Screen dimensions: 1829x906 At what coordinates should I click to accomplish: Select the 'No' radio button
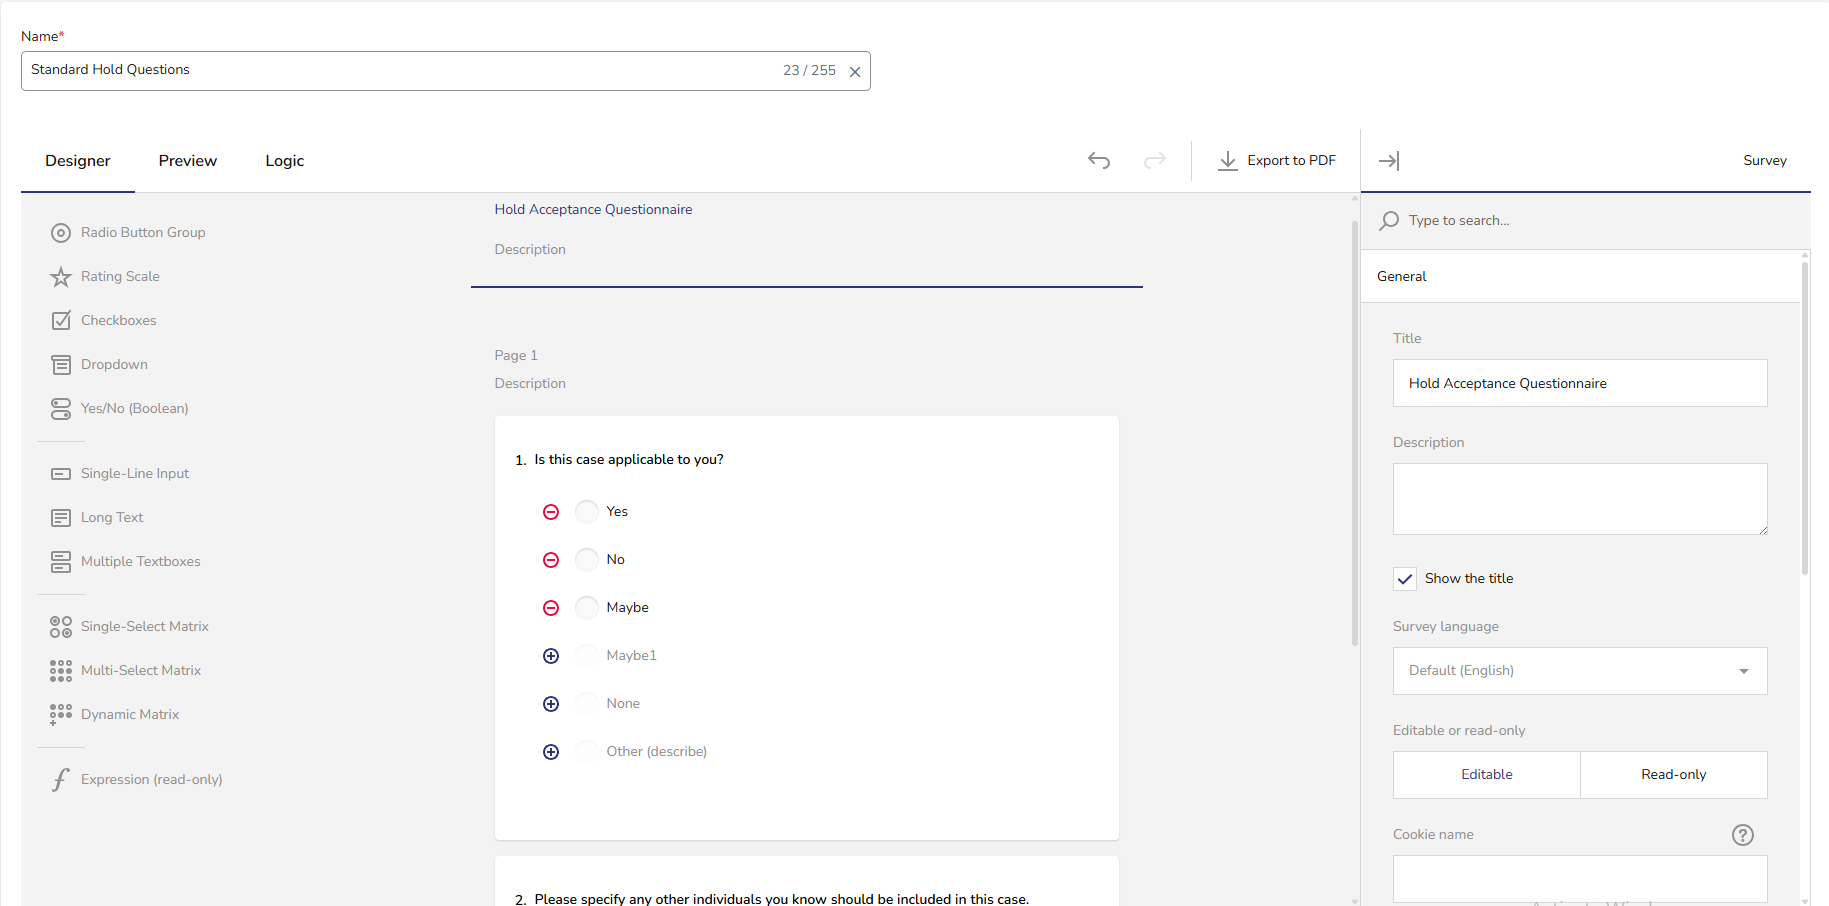pos(587,560)
